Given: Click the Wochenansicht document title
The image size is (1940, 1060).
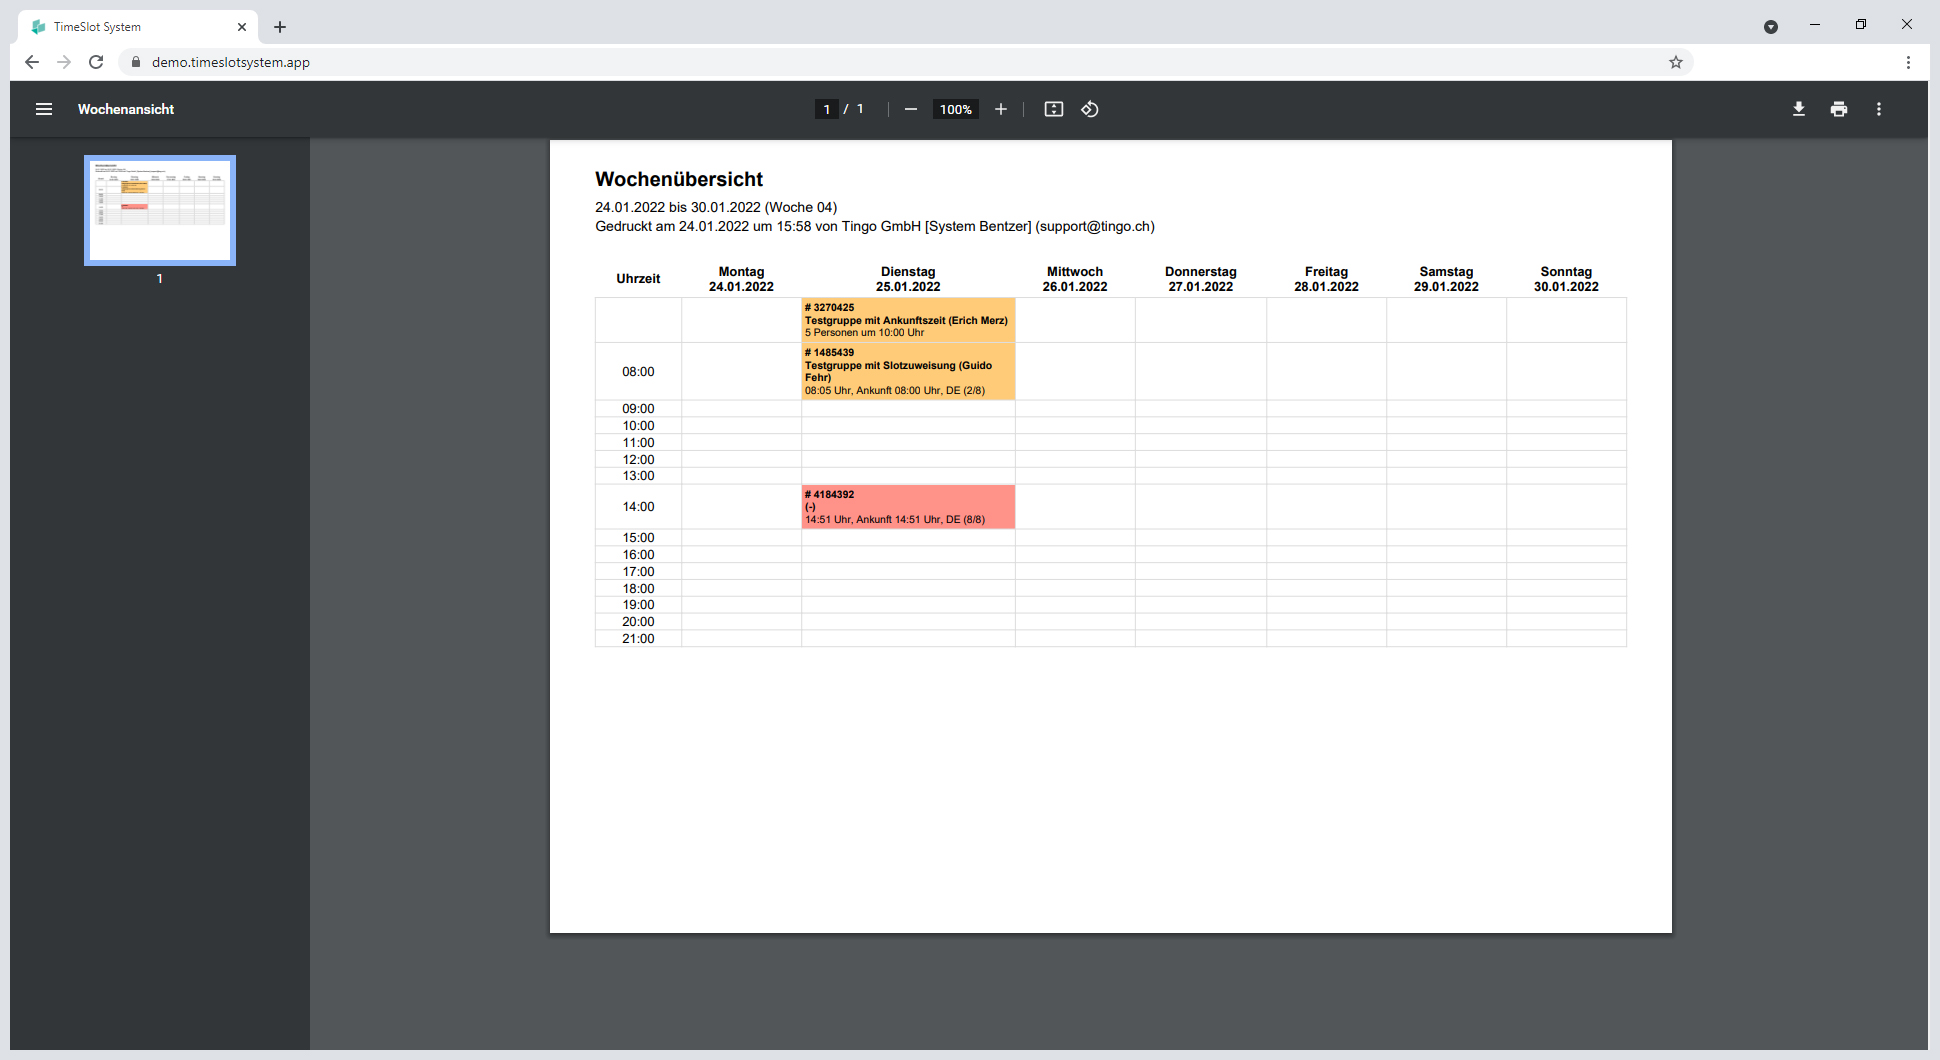Looking at the screenshot, I should [x=126, y=109].
